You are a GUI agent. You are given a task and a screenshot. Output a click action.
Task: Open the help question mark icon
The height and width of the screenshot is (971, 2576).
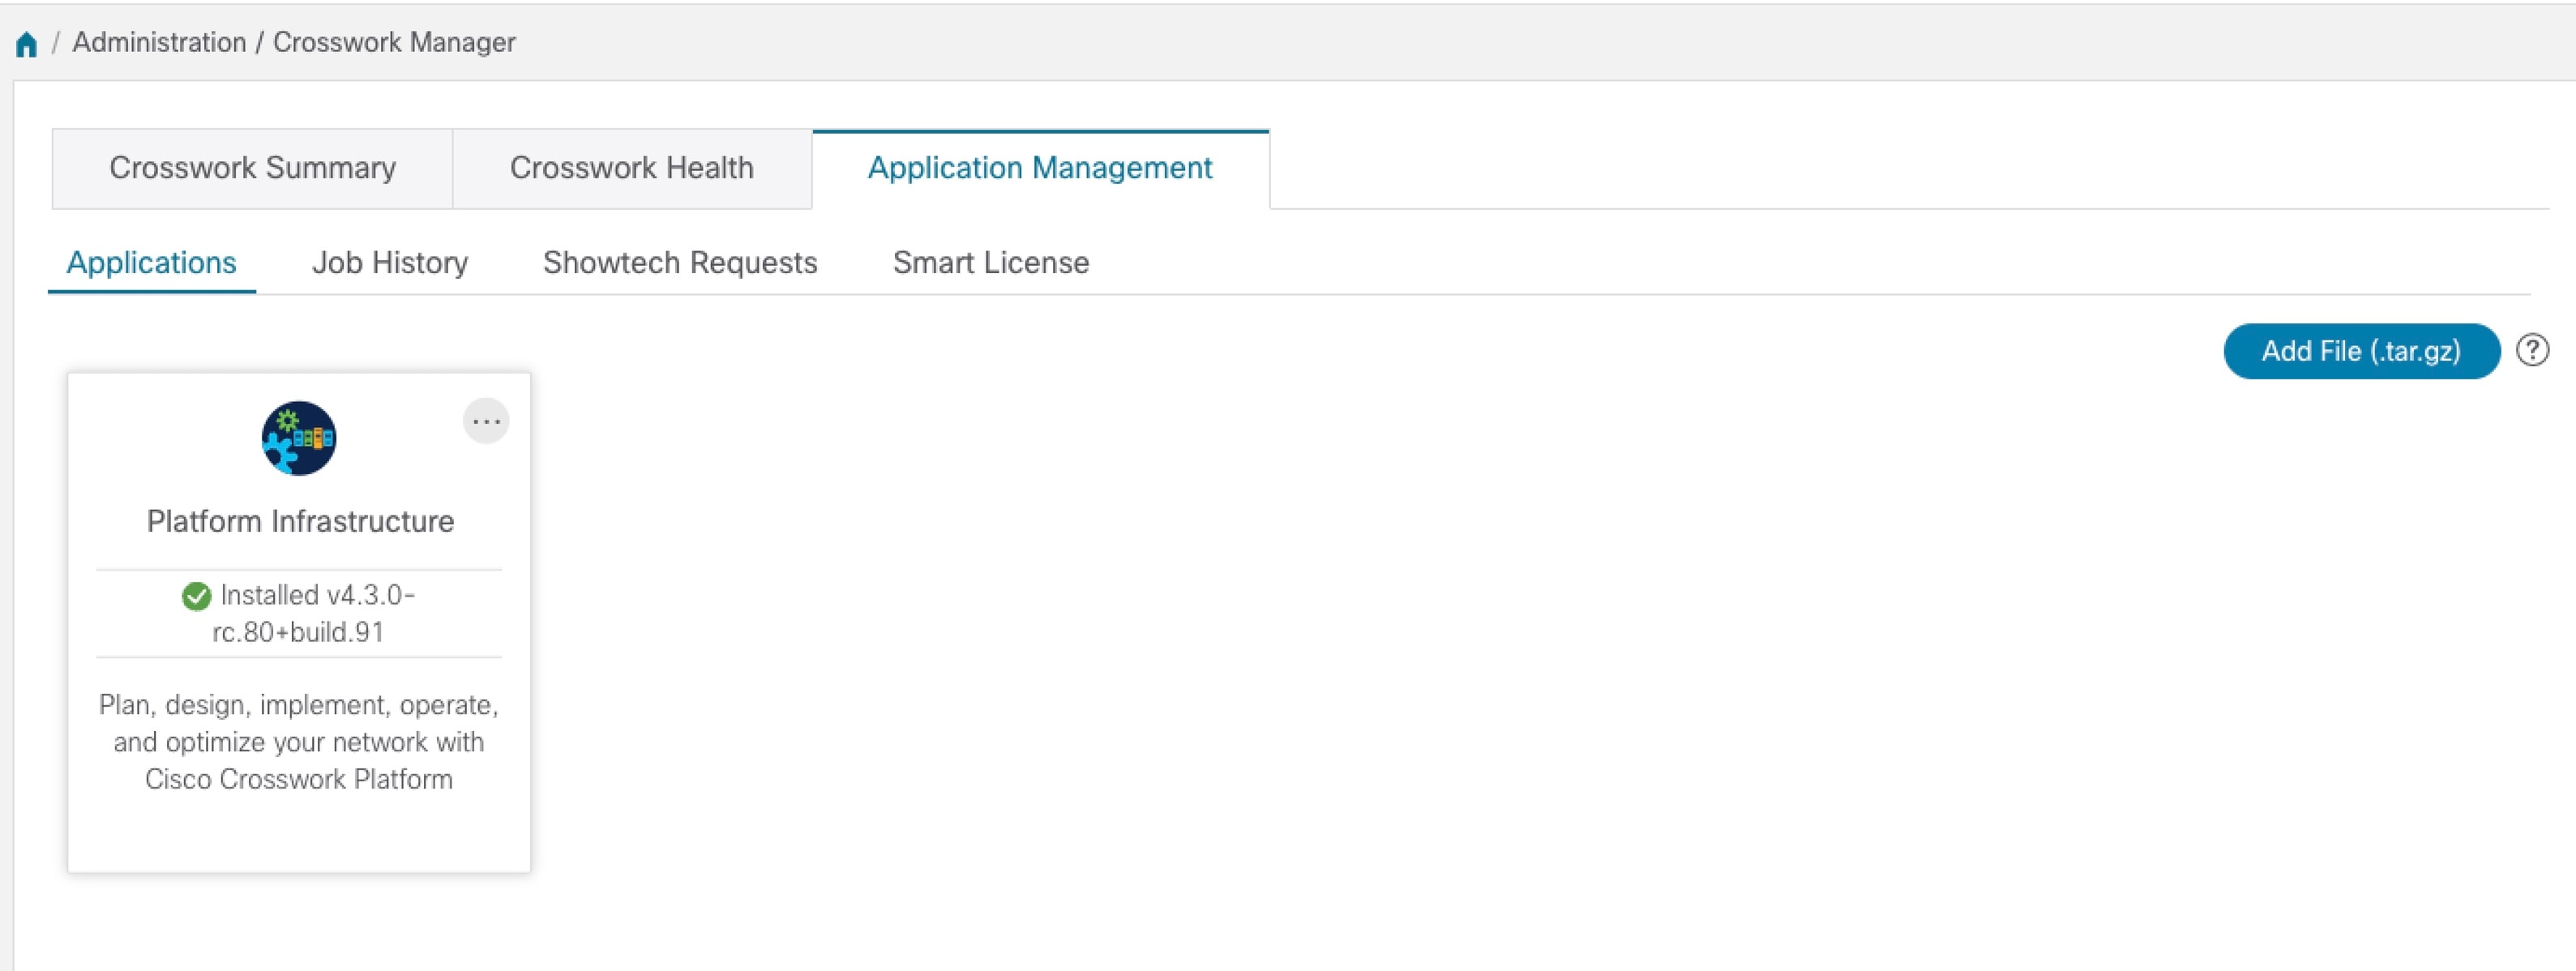(x=2532, y=351)
